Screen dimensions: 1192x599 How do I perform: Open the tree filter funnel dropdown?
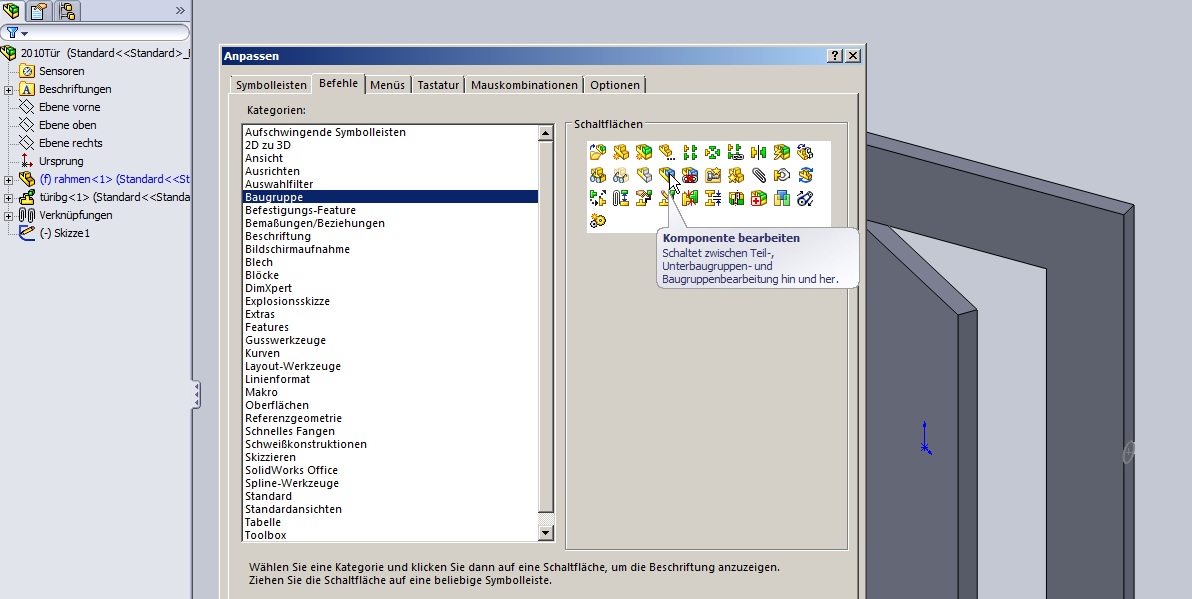pos(17,33)
